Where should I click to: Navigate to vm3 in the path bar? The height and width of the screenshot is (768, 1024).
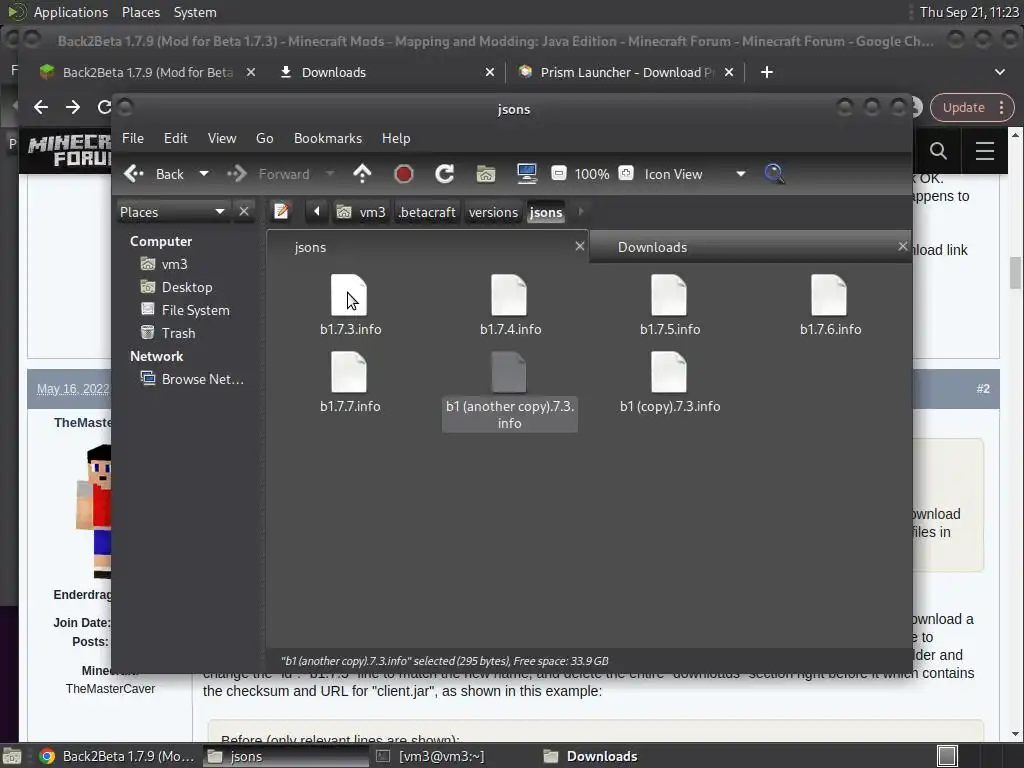click(x=361, y=212)
